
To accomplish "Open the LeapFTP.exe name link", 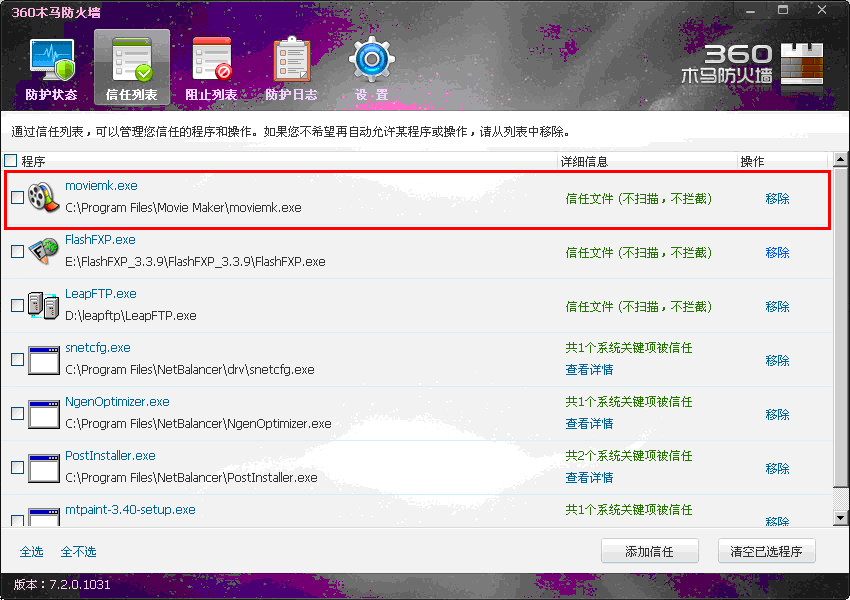I will point(101,294).
